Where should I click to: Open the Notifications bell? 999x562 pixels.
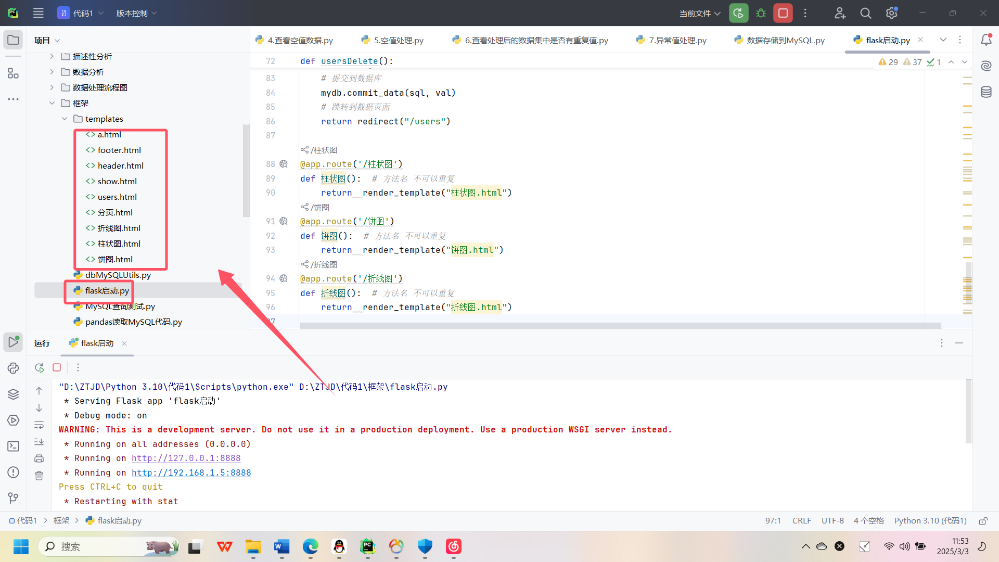pyautogui.click(x=986, y=40)
